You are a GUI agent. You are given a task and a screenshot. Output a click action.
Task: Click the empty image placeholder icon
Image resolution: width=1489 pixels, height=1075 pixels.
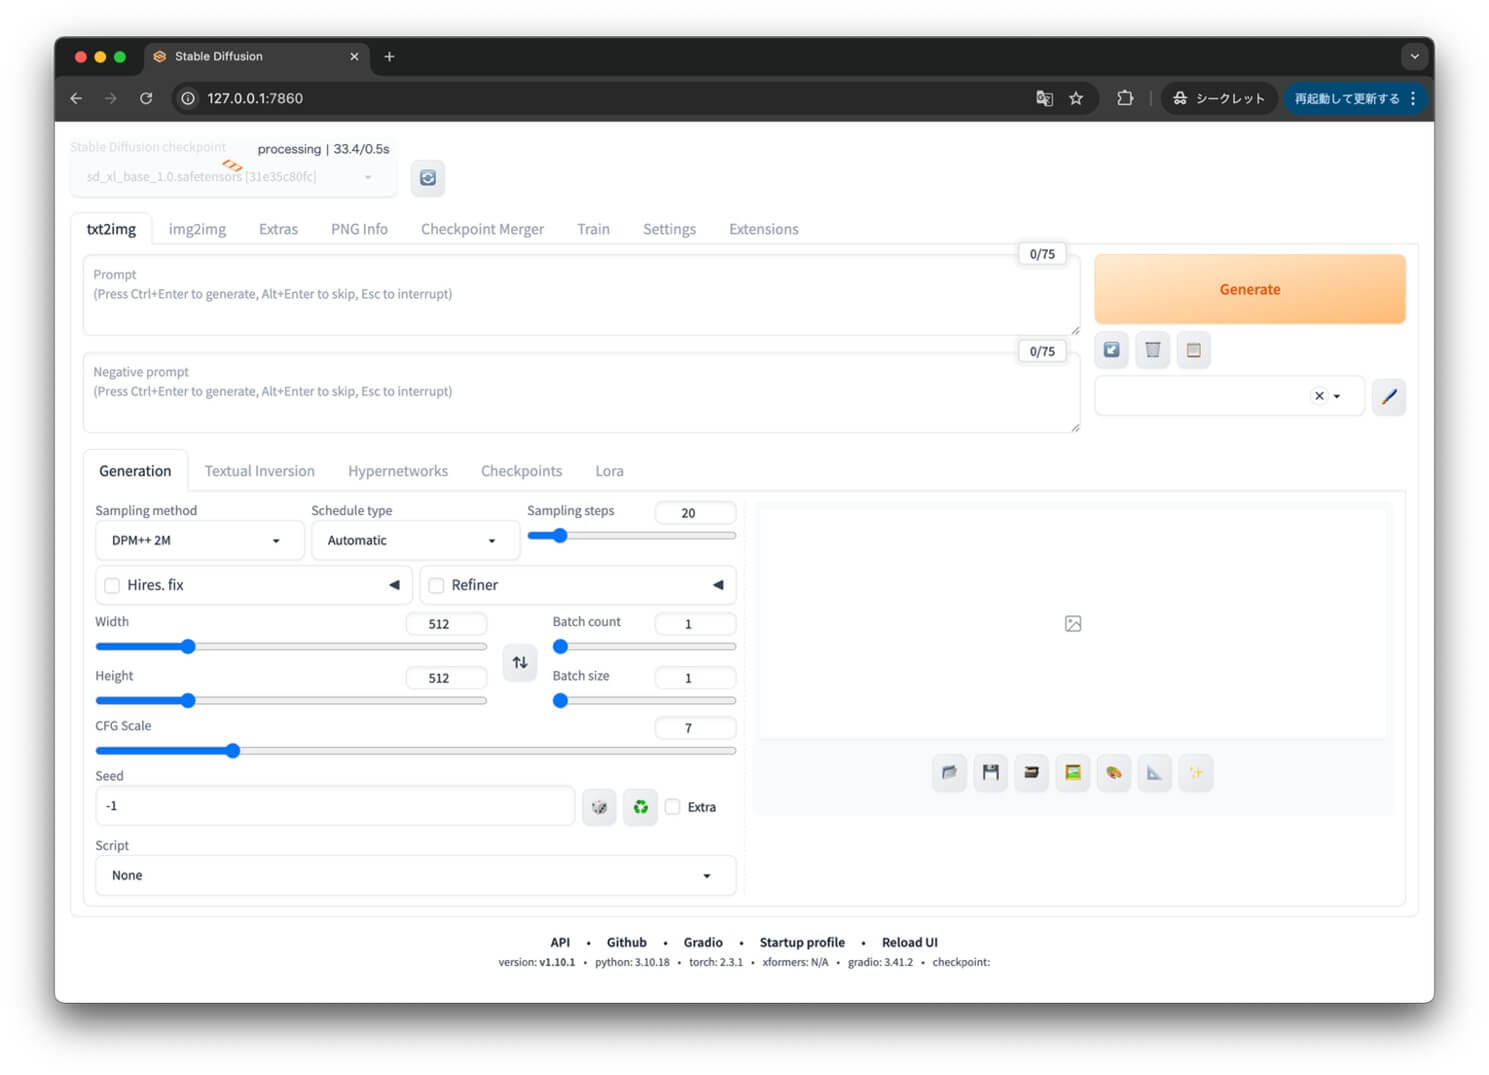click(1073, 624)
